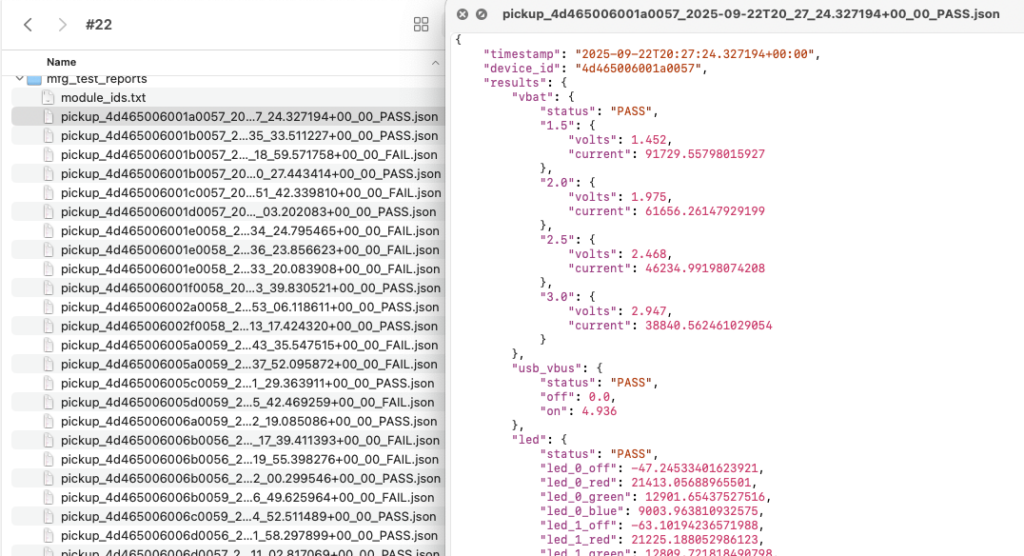Select pickup_4d465006001e0058 24.795465 FAIL file
Viewport: 1024px width, 556px height.
[248, 231]
